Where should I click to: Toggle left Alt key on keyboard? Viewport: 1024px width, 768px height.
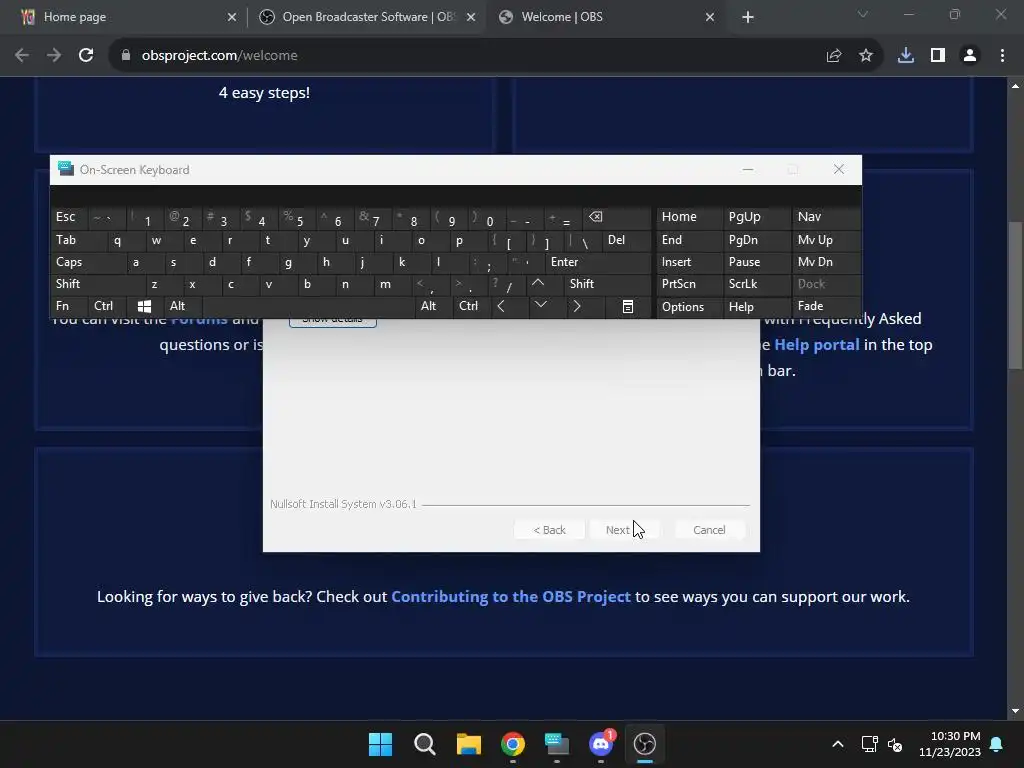coord(183,306)
